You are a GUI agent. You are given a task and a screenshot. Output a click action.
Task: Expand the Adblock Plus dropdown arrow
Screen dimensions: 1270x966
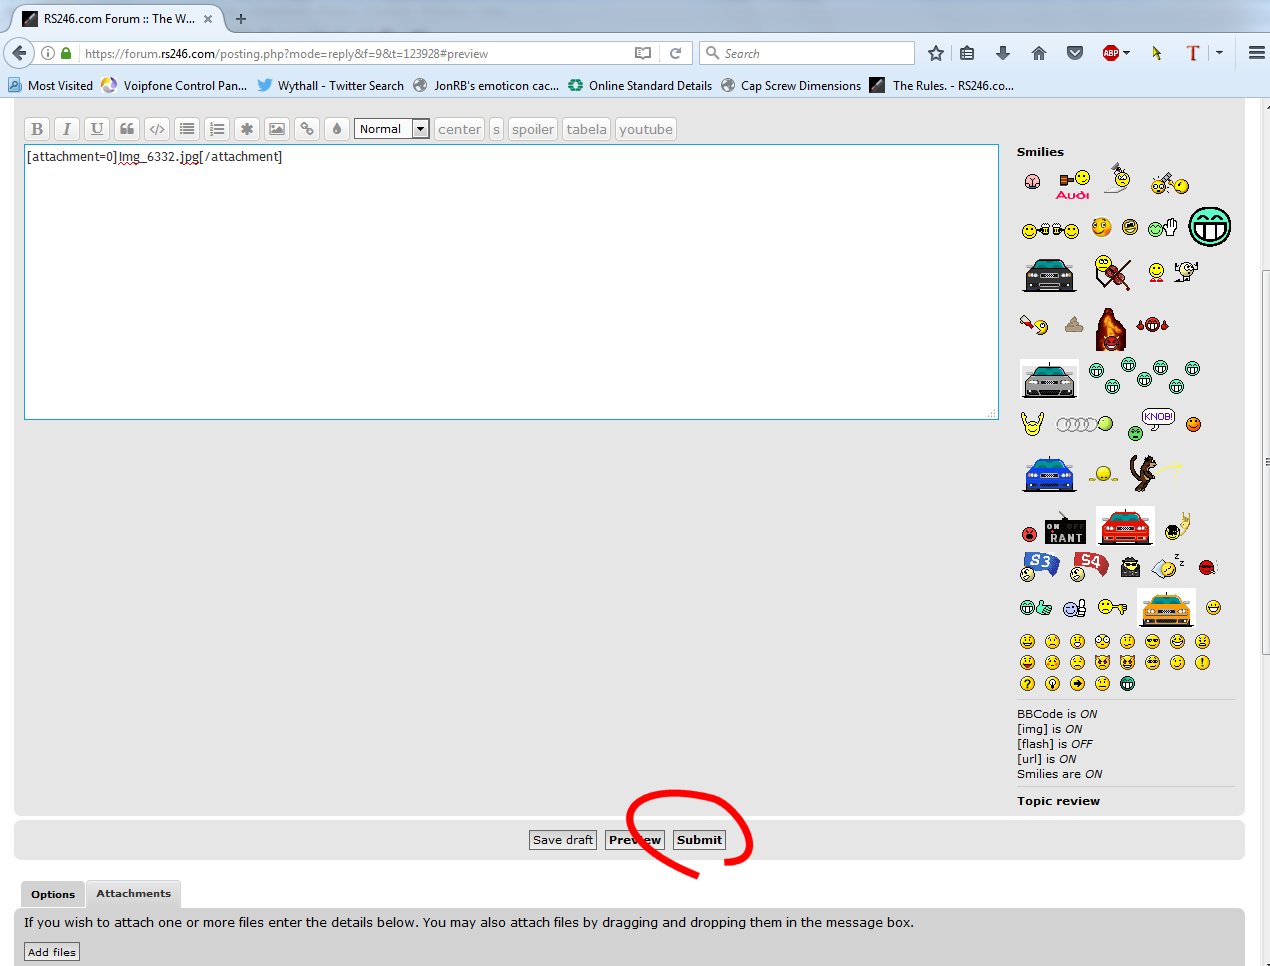pos(1127,53)
